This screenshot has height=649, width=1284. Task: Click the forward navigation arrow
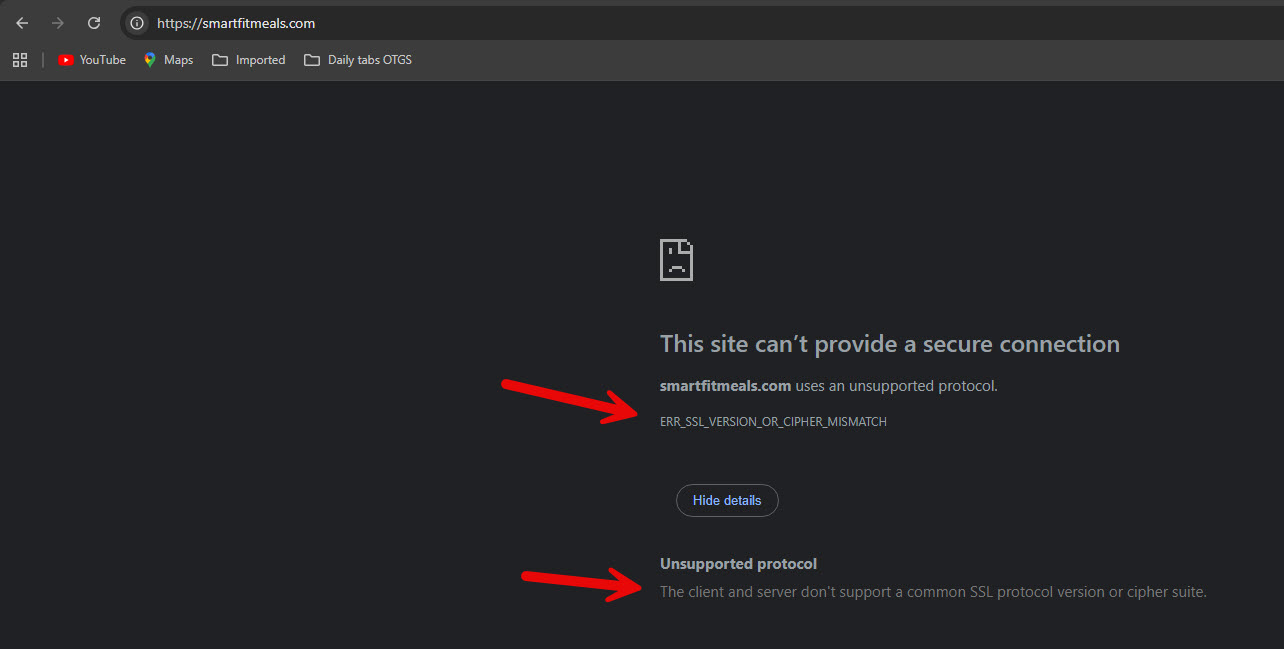[58, 23]
